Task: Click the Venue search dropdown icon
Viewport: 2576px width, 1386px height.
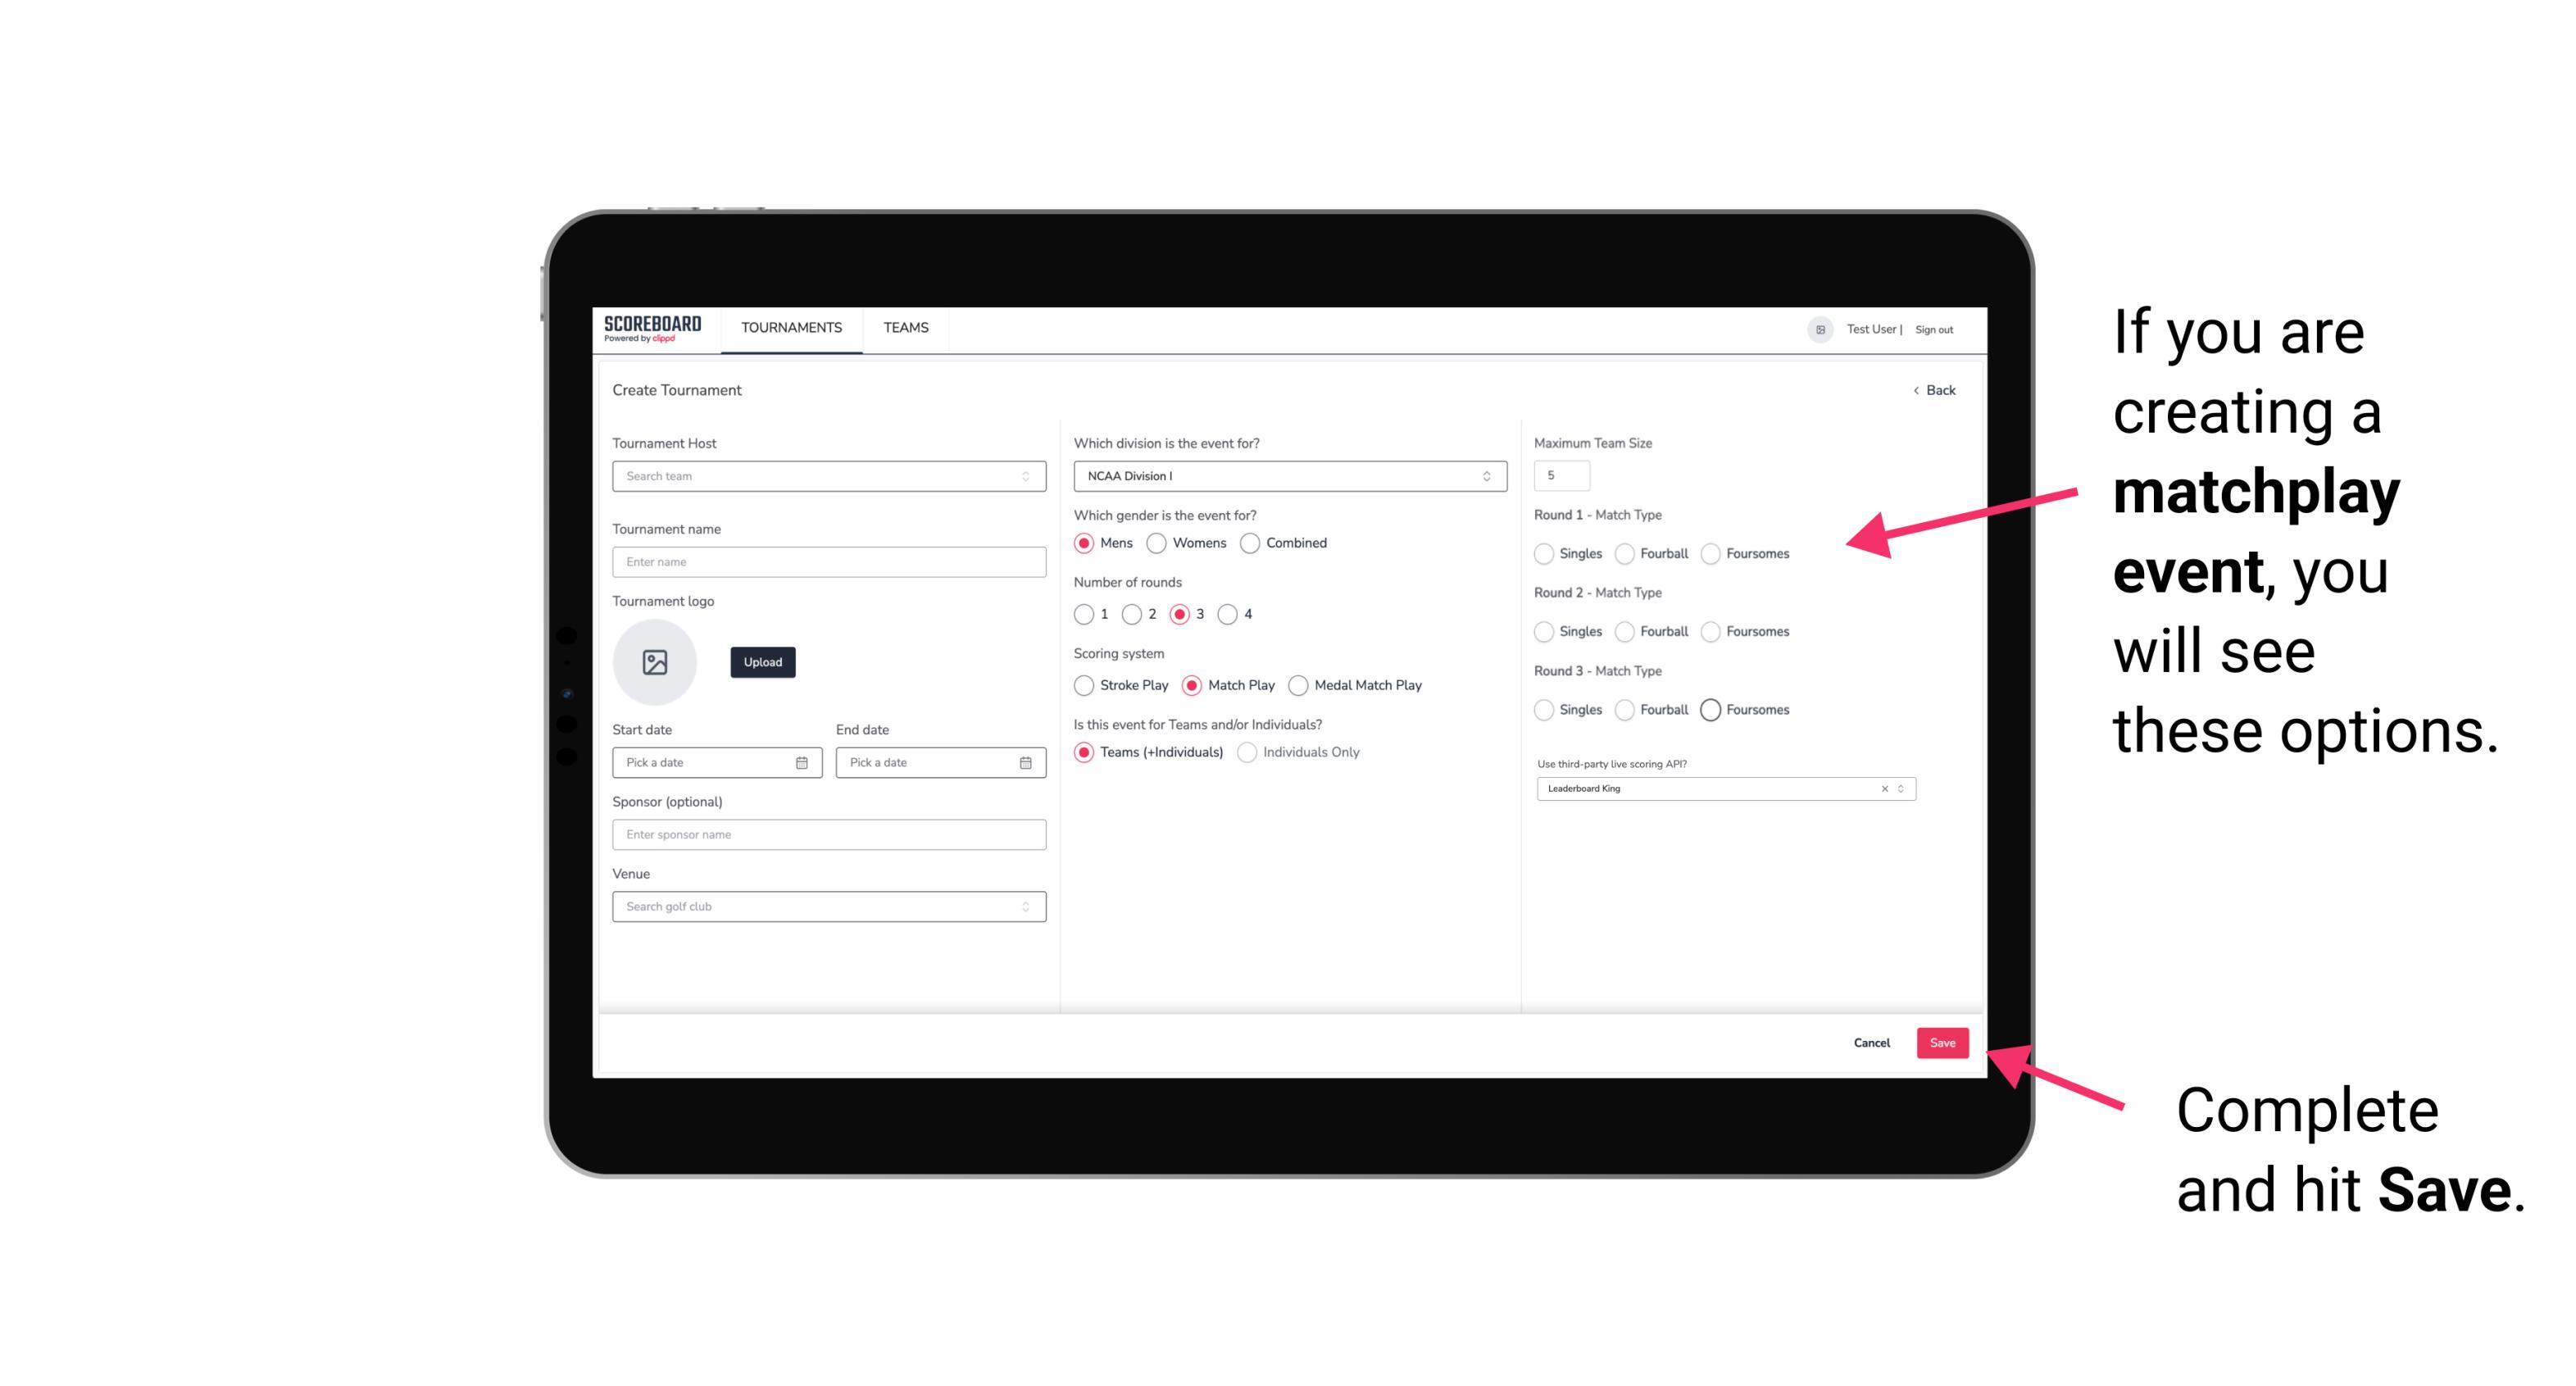Action: [x=1024, y=907]
